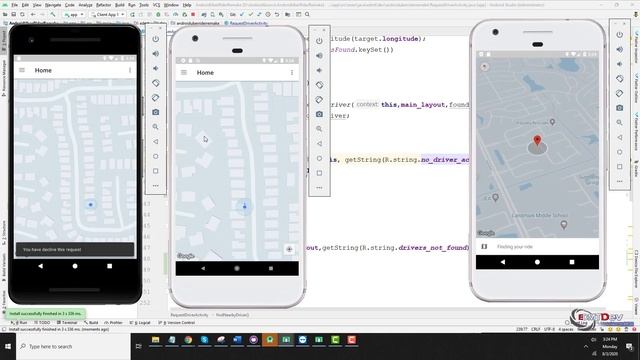Tap the Android recents button on the right phone

point(572,262)
